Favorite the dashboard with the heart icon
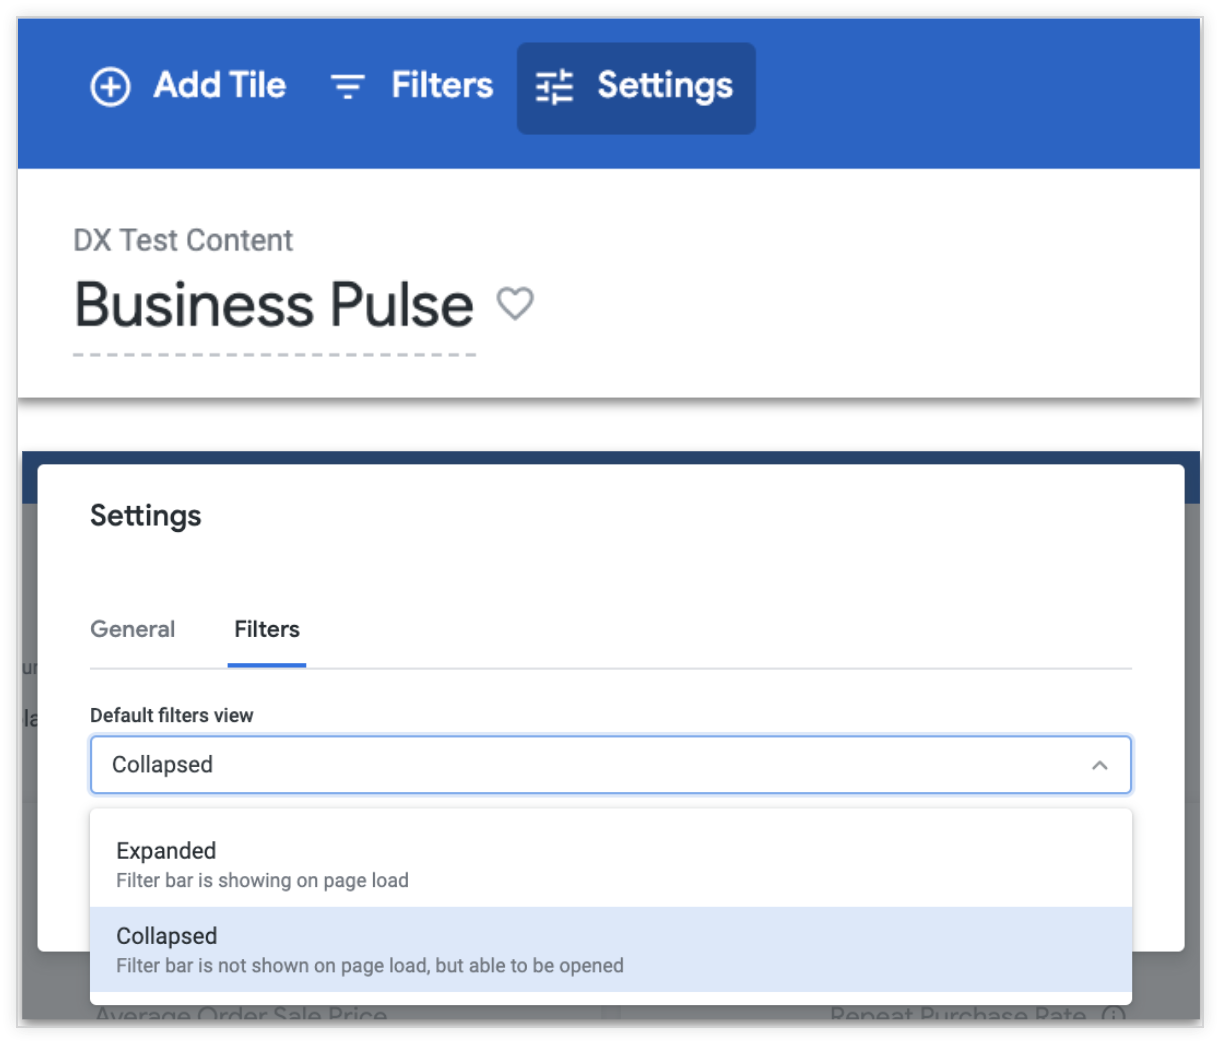1220x1044 pixels. [x=515, y=303]
